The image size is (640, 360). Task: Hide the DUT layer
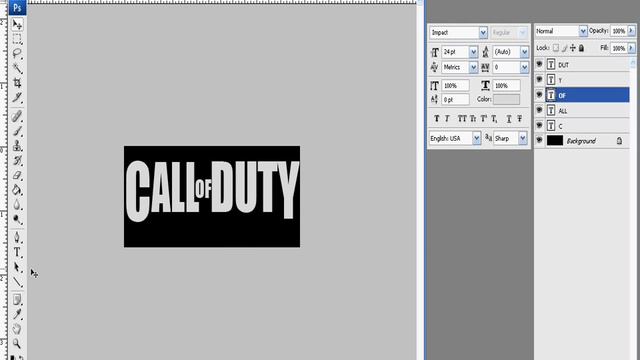(x=539, y=64)
